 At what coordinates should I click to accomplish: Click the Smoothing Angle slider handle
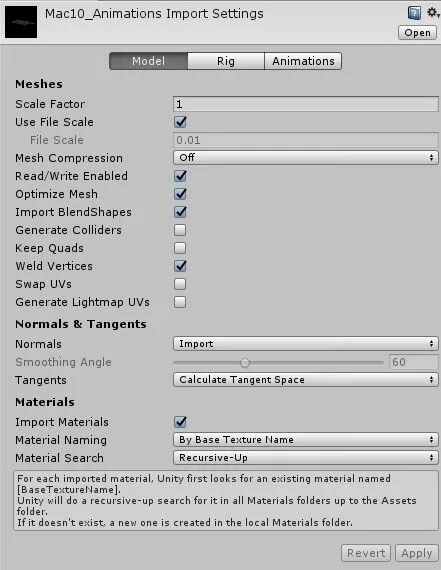click(x=245, y=362)
